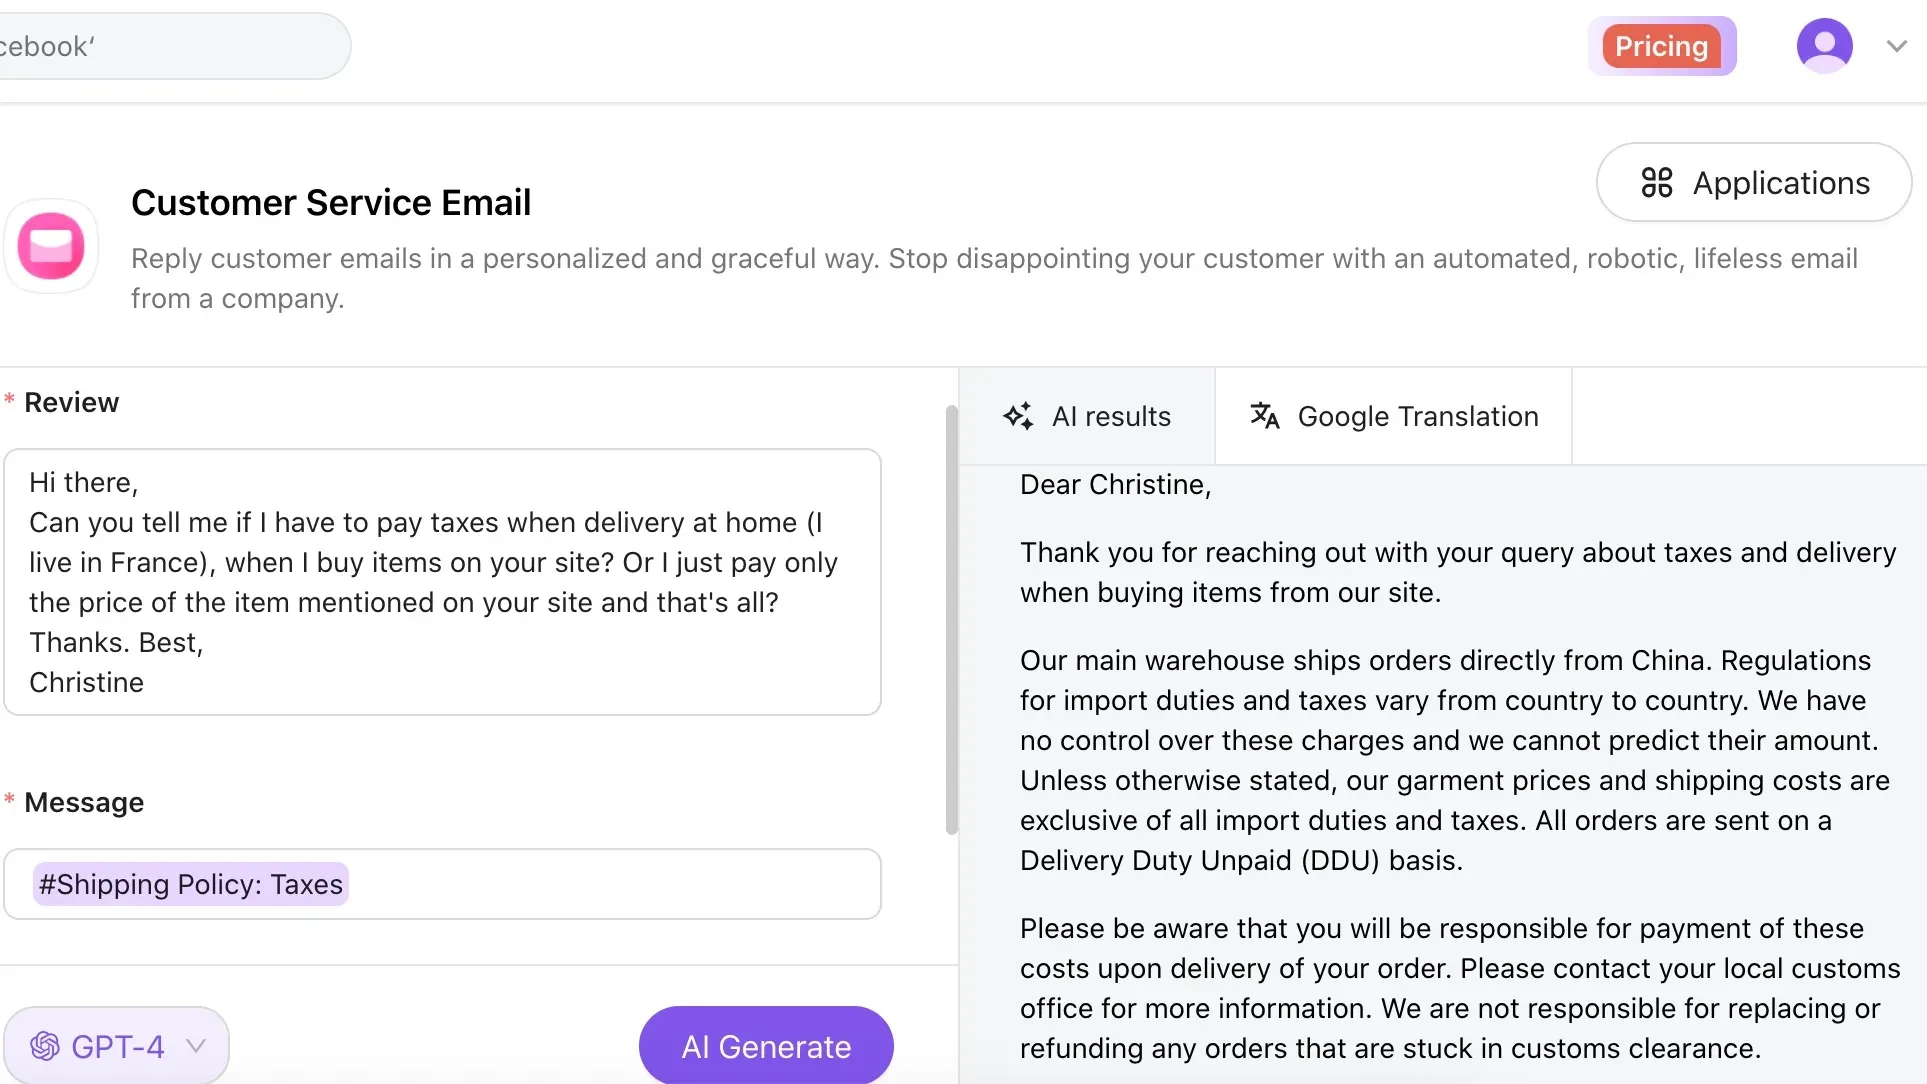Expand the chevron inside the GPT-4 selector
Viewport: 1927px width, 1084px height.
pyautogui.click(x=196, y=1045)
